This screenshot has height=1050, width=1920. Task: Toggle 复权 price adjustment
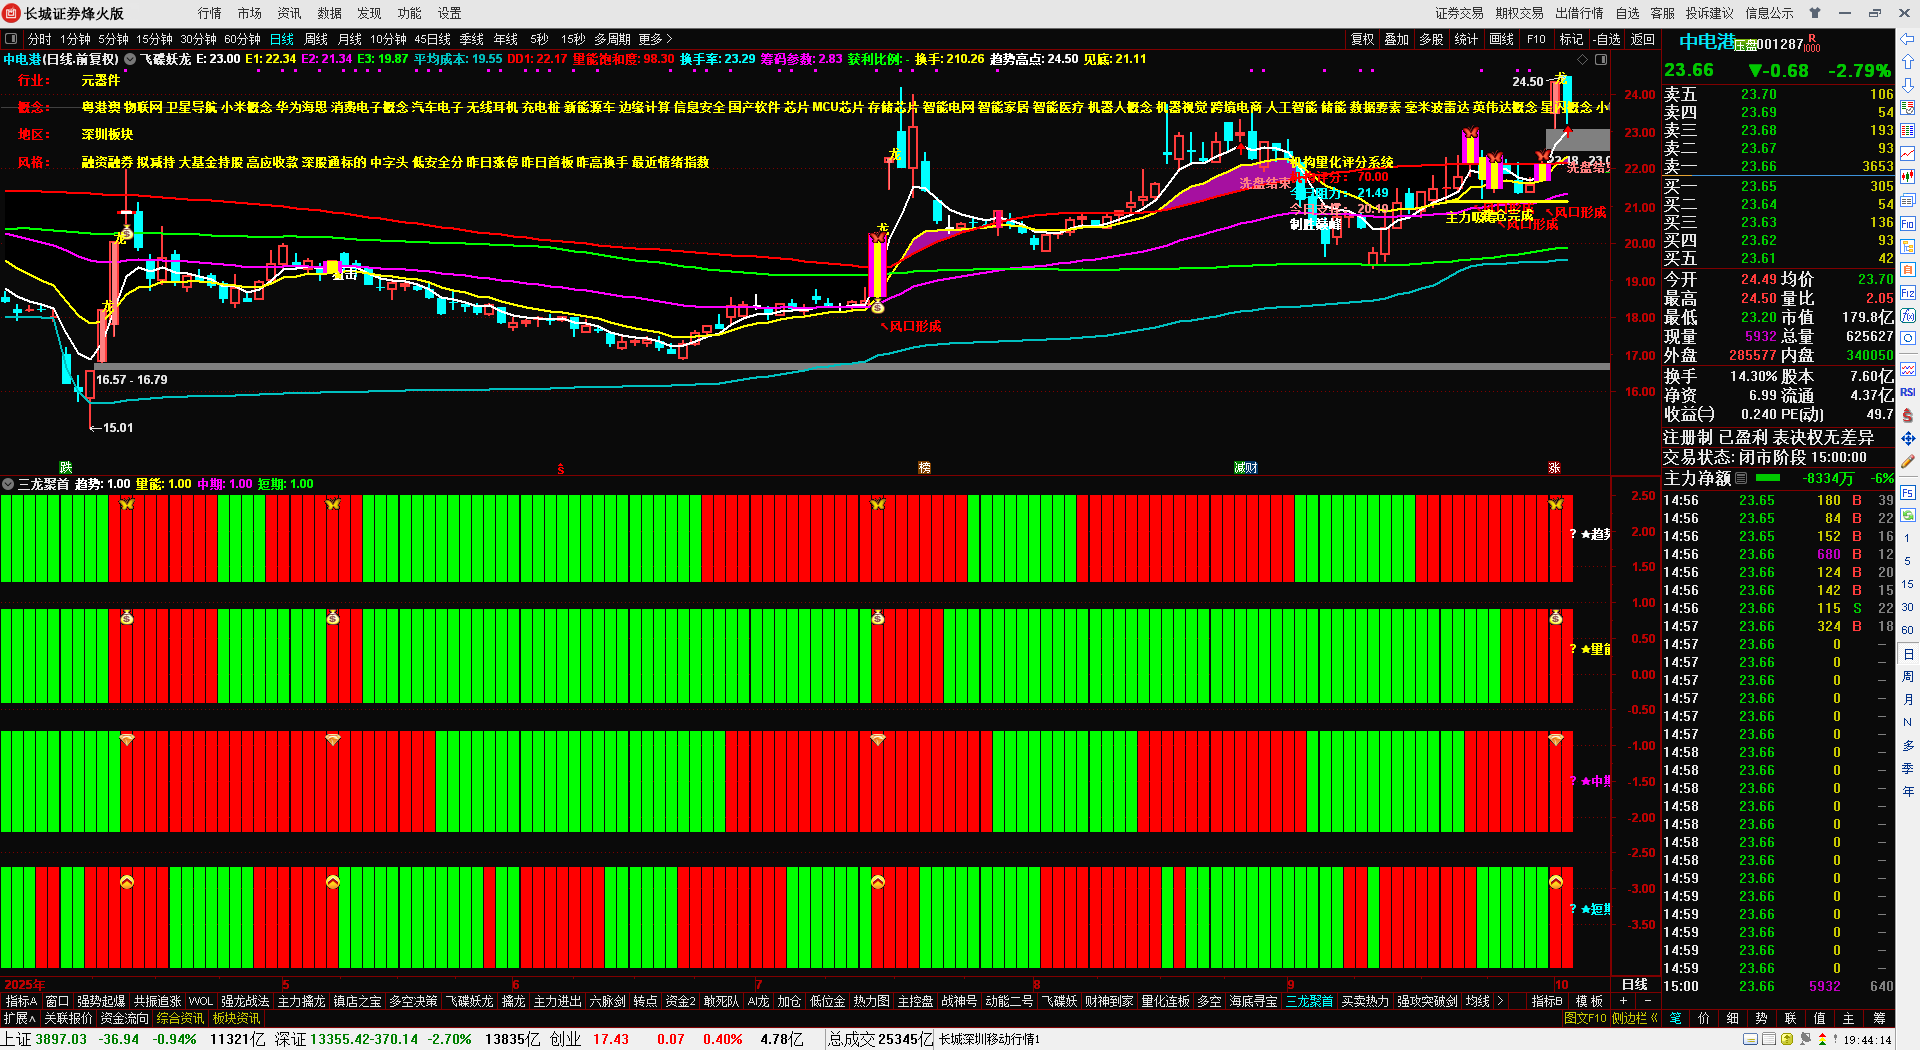(x=1363, y=39)
